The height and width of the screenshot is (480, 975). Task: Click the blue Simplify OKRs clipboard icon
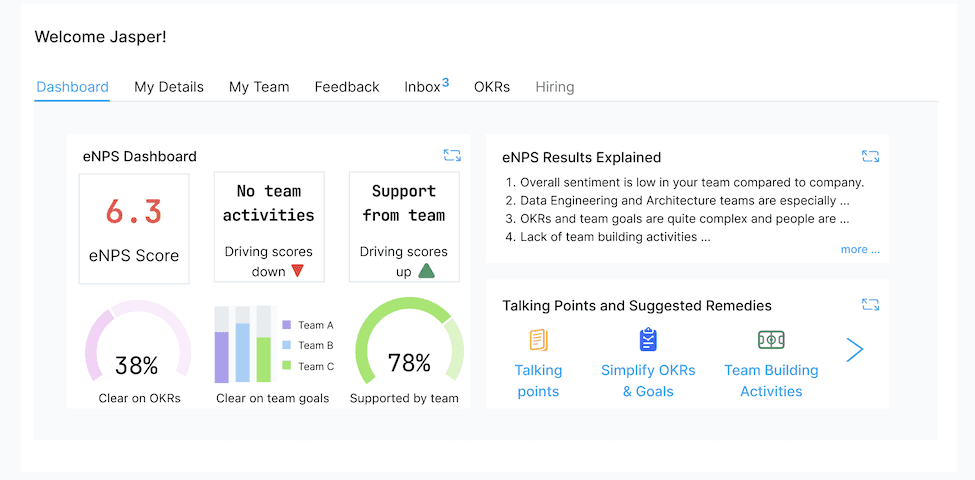click(648, 339)
